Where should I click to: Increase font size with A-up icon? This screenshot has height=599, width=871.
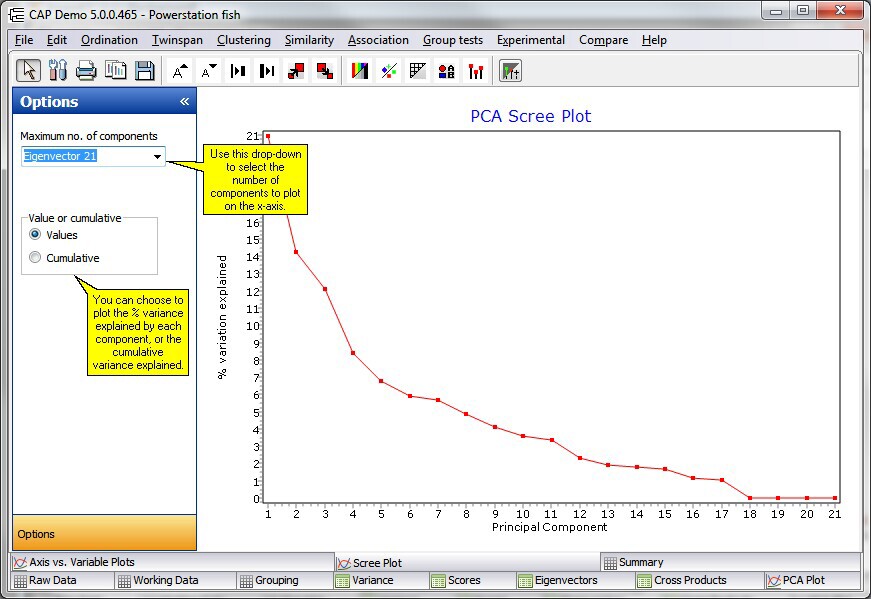click(x=179, y=71)
